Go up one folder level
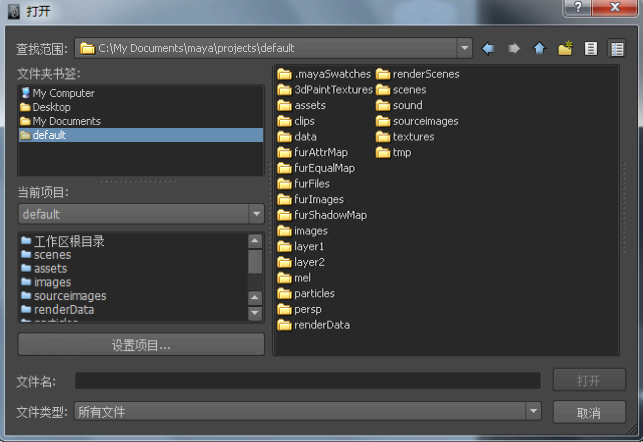The image size is (643, 442). [539, 49]
